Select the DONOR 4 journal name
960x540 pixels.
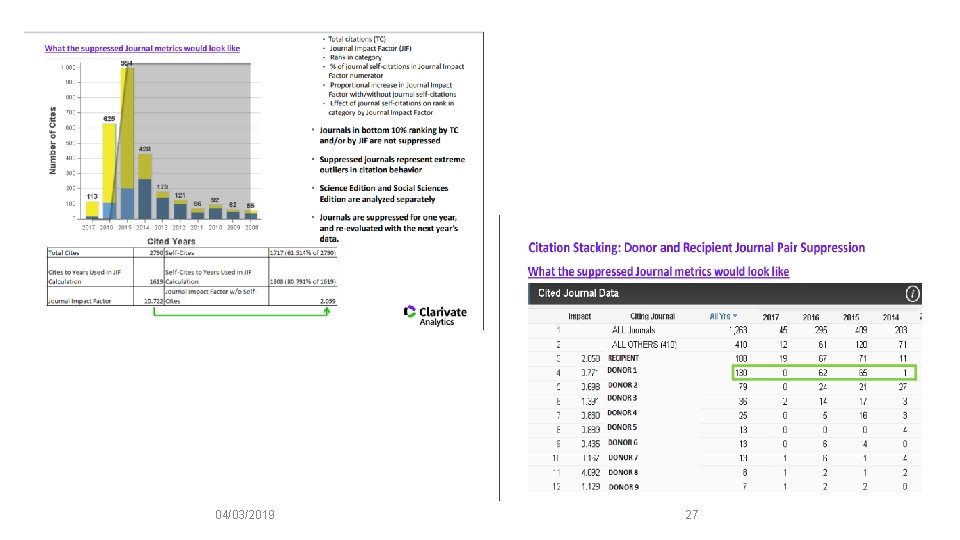[622, 413]
